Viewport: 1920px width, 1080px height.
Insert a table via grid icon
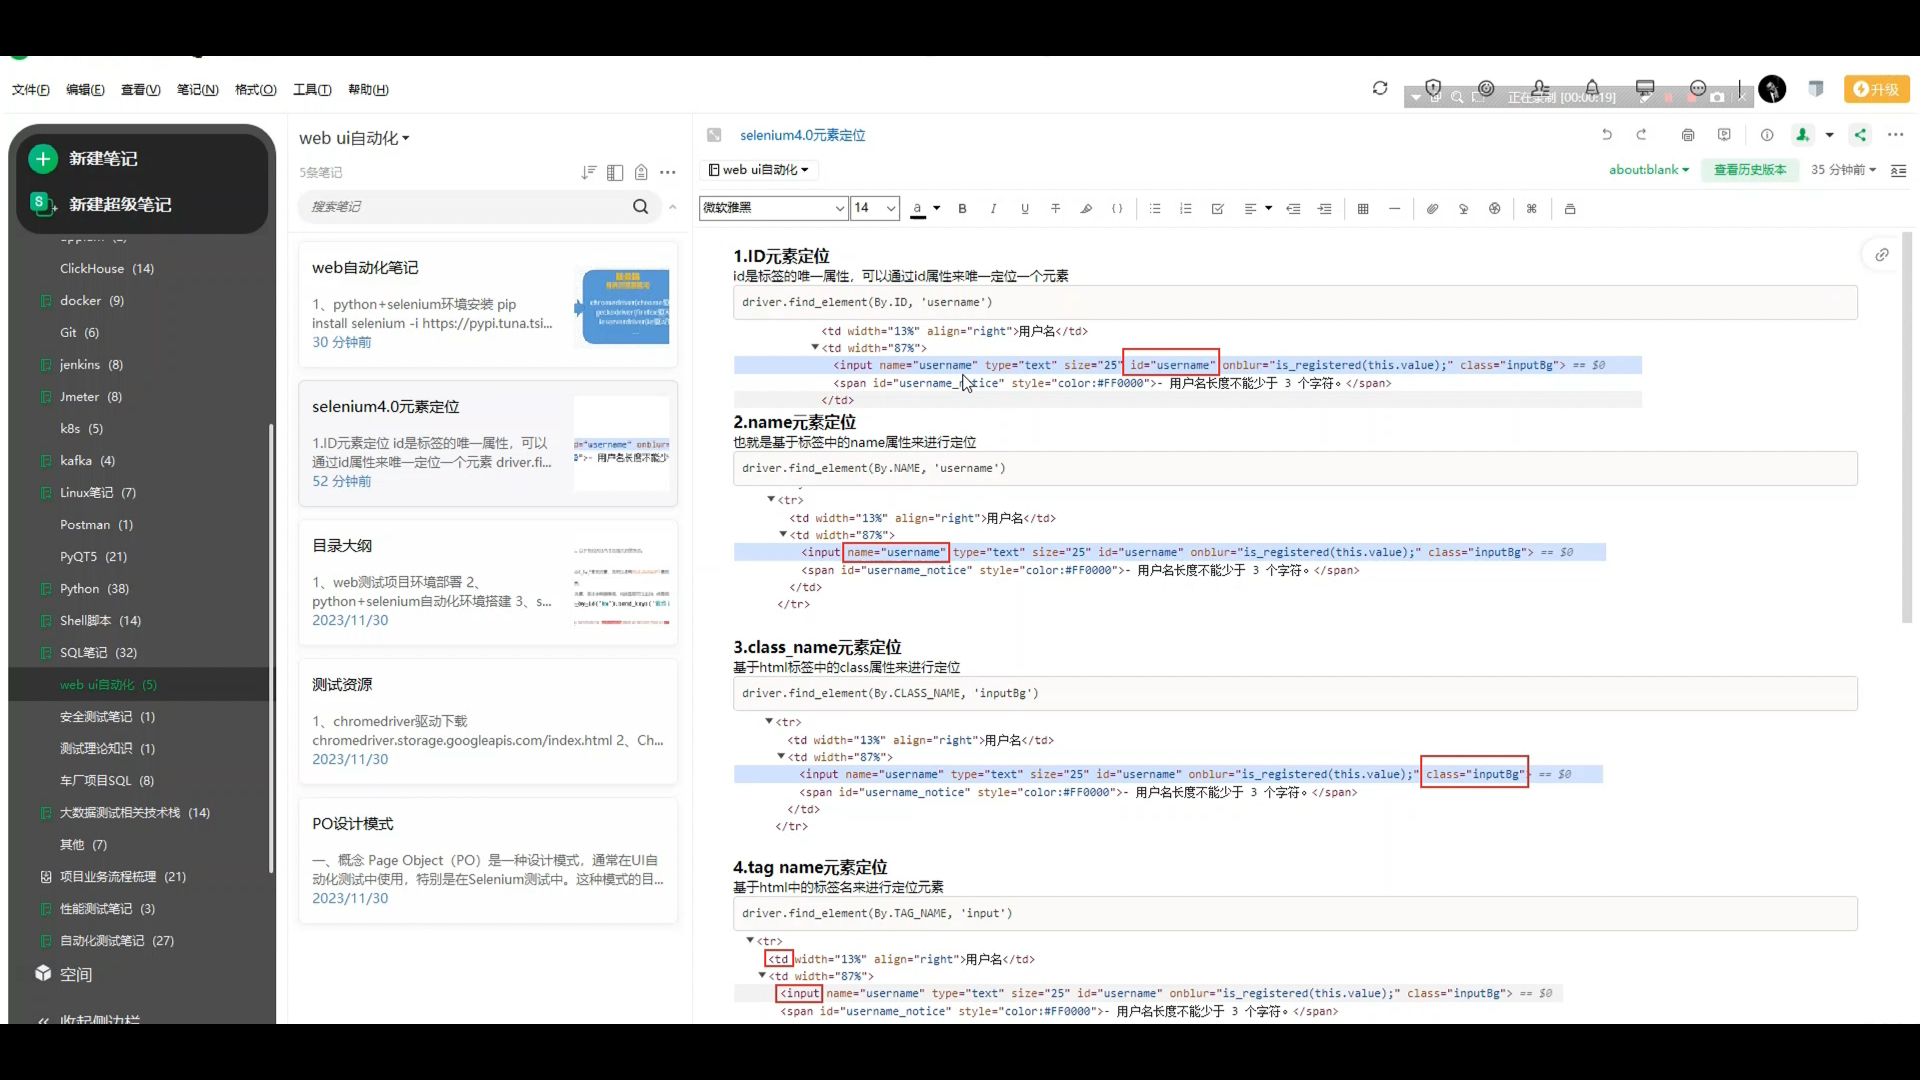click(1363, 209)
